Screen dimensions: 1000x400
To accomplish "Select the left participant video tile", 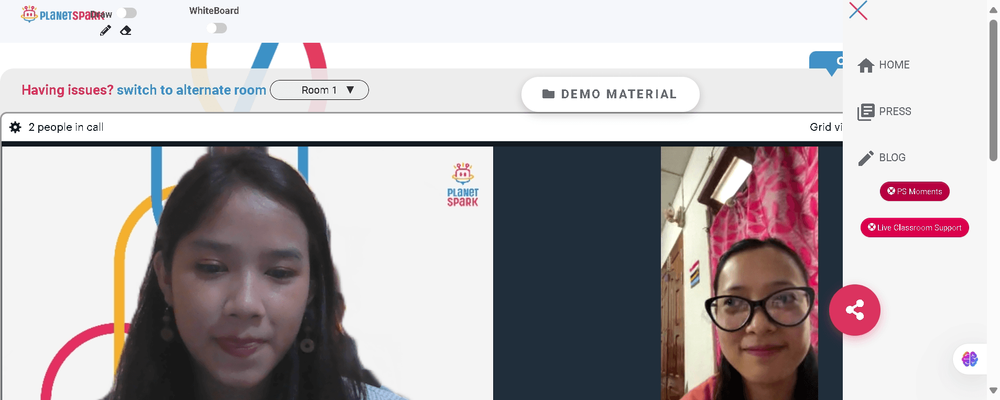I will coord(247,273).
